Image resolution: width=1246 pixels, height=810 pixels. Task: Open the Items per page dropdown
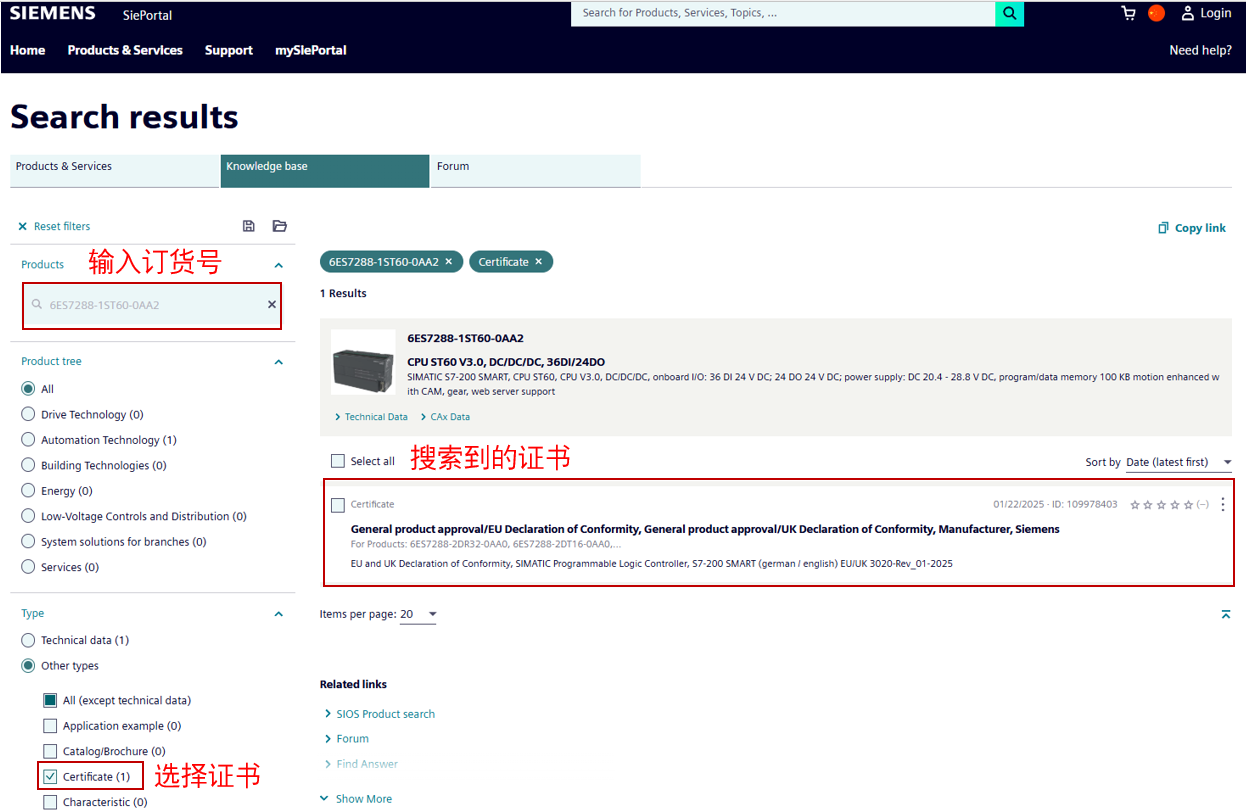pyautogui.click(x=419, y=614)
